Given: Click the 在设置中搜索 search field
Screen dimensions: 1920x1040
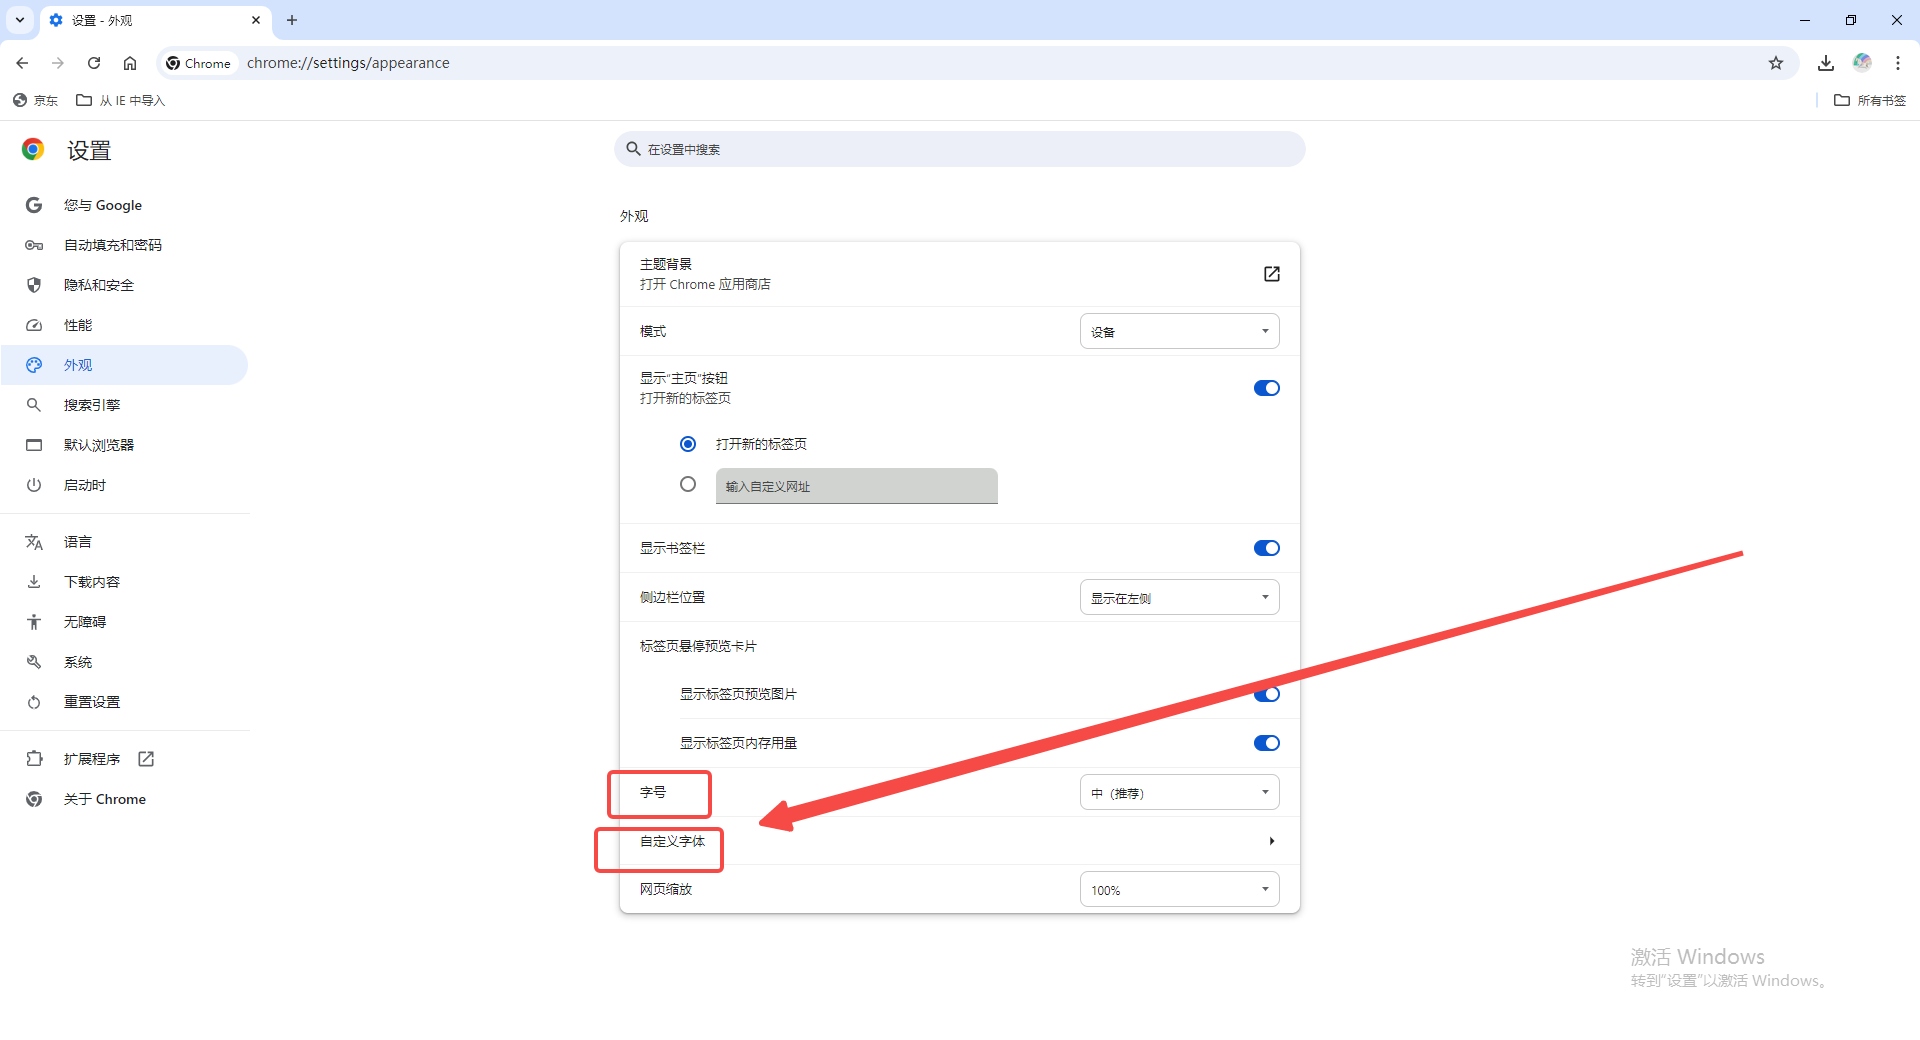Looking at the screenshot, I should [960, 149].
